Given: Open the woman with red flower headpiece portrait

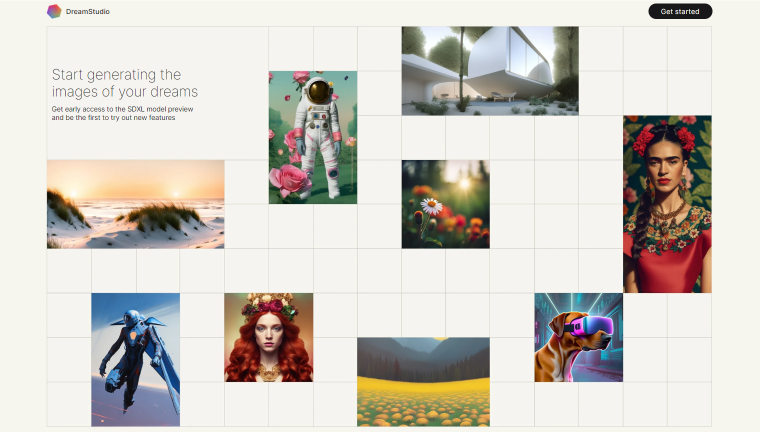Looking at the screenshot, I should click(667, 204).
